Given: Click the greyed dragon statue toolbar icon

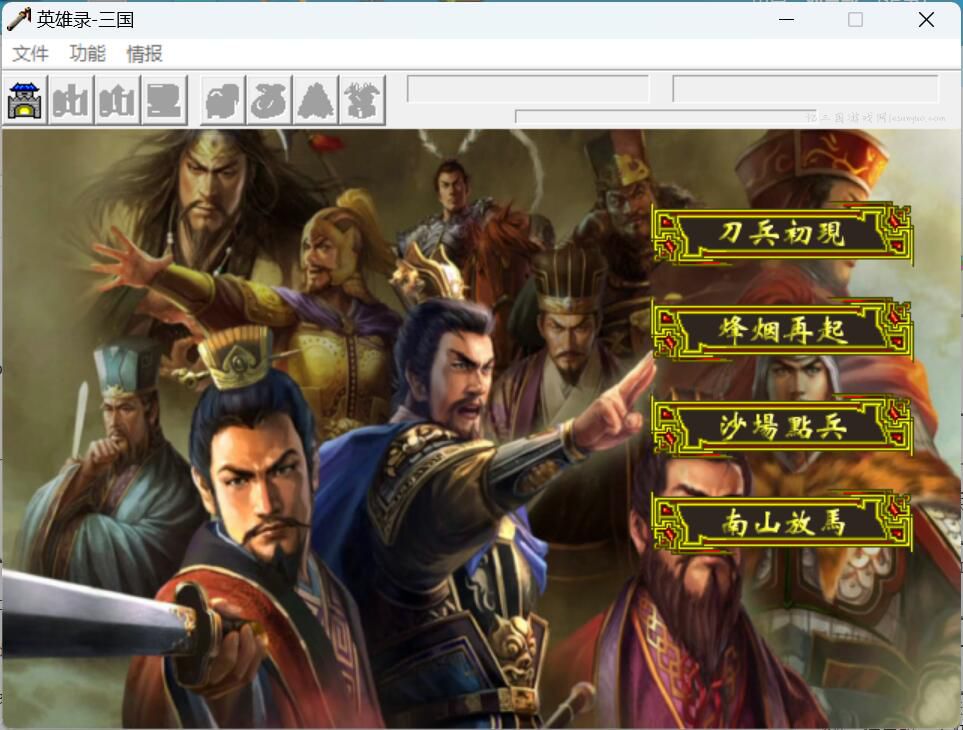Looking at the screenshot, I should click(x=362, y=100).
